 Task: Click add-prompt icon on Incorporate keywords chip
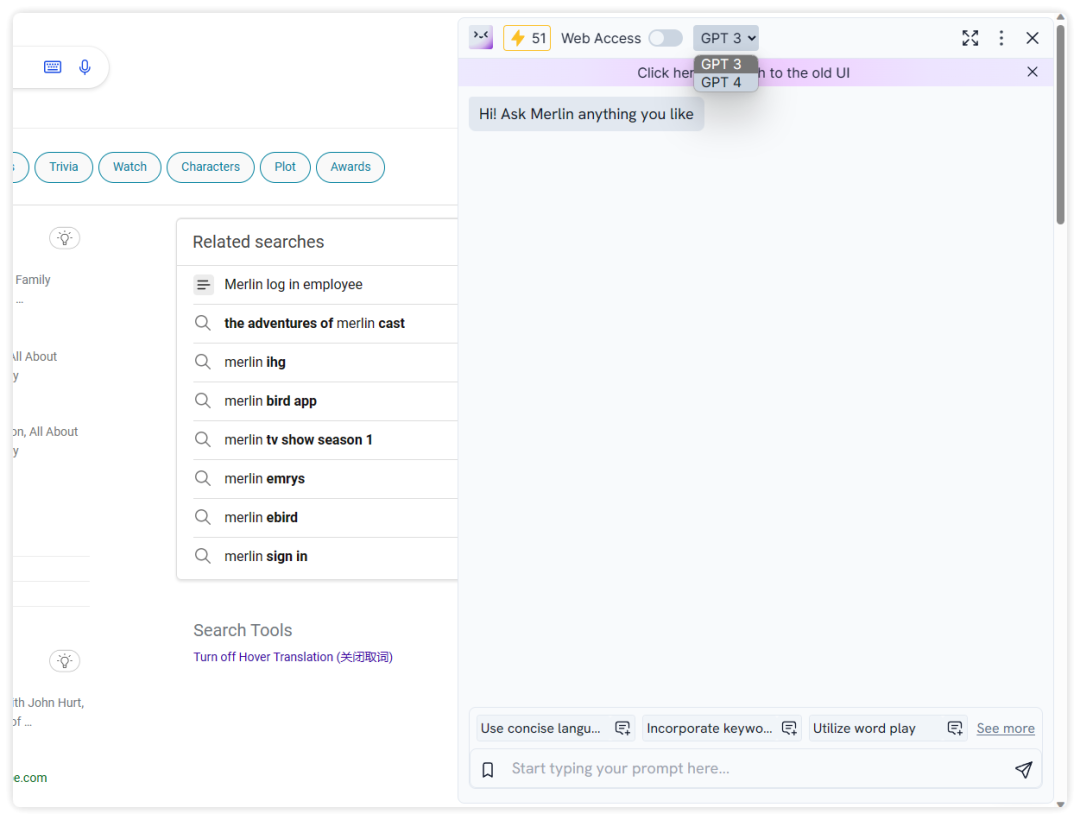pos(789,728)
